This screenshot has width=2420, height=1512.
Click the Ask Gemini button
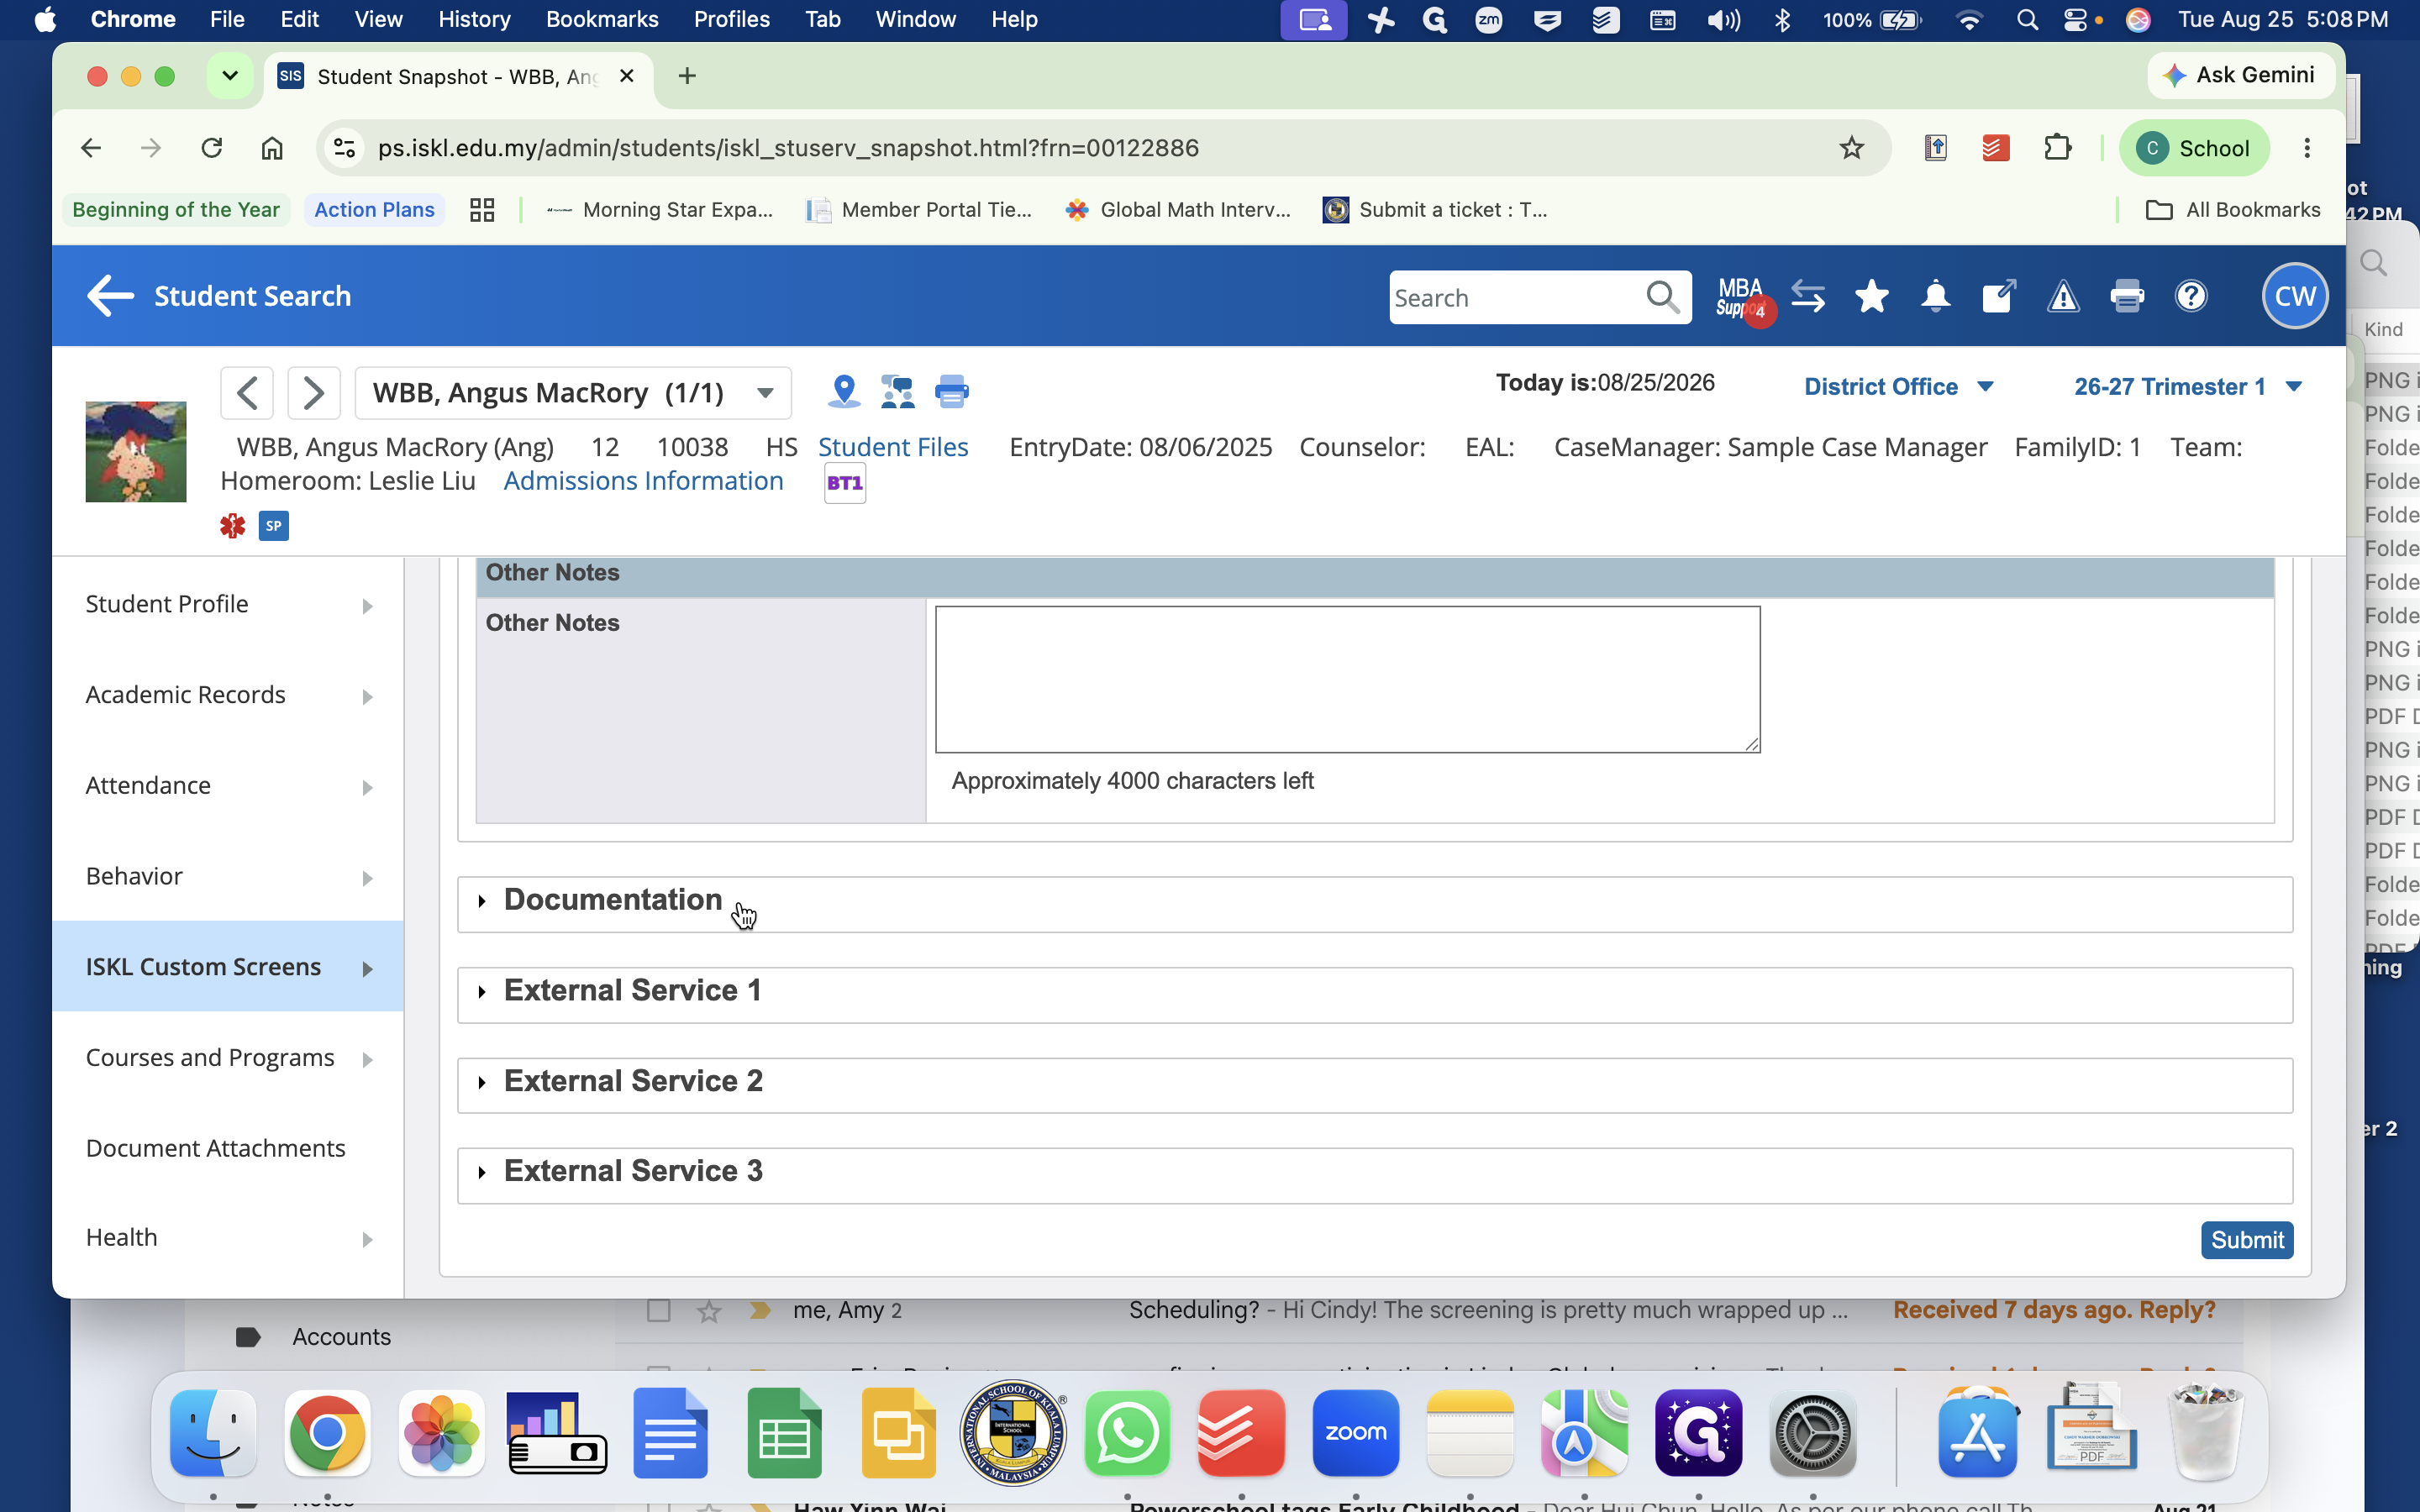[x=2240, y=75]
